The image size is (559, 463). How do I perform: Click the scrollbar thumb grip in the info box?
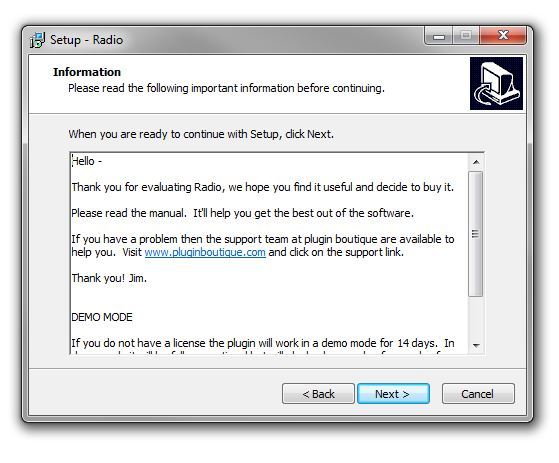click(475, 234)
